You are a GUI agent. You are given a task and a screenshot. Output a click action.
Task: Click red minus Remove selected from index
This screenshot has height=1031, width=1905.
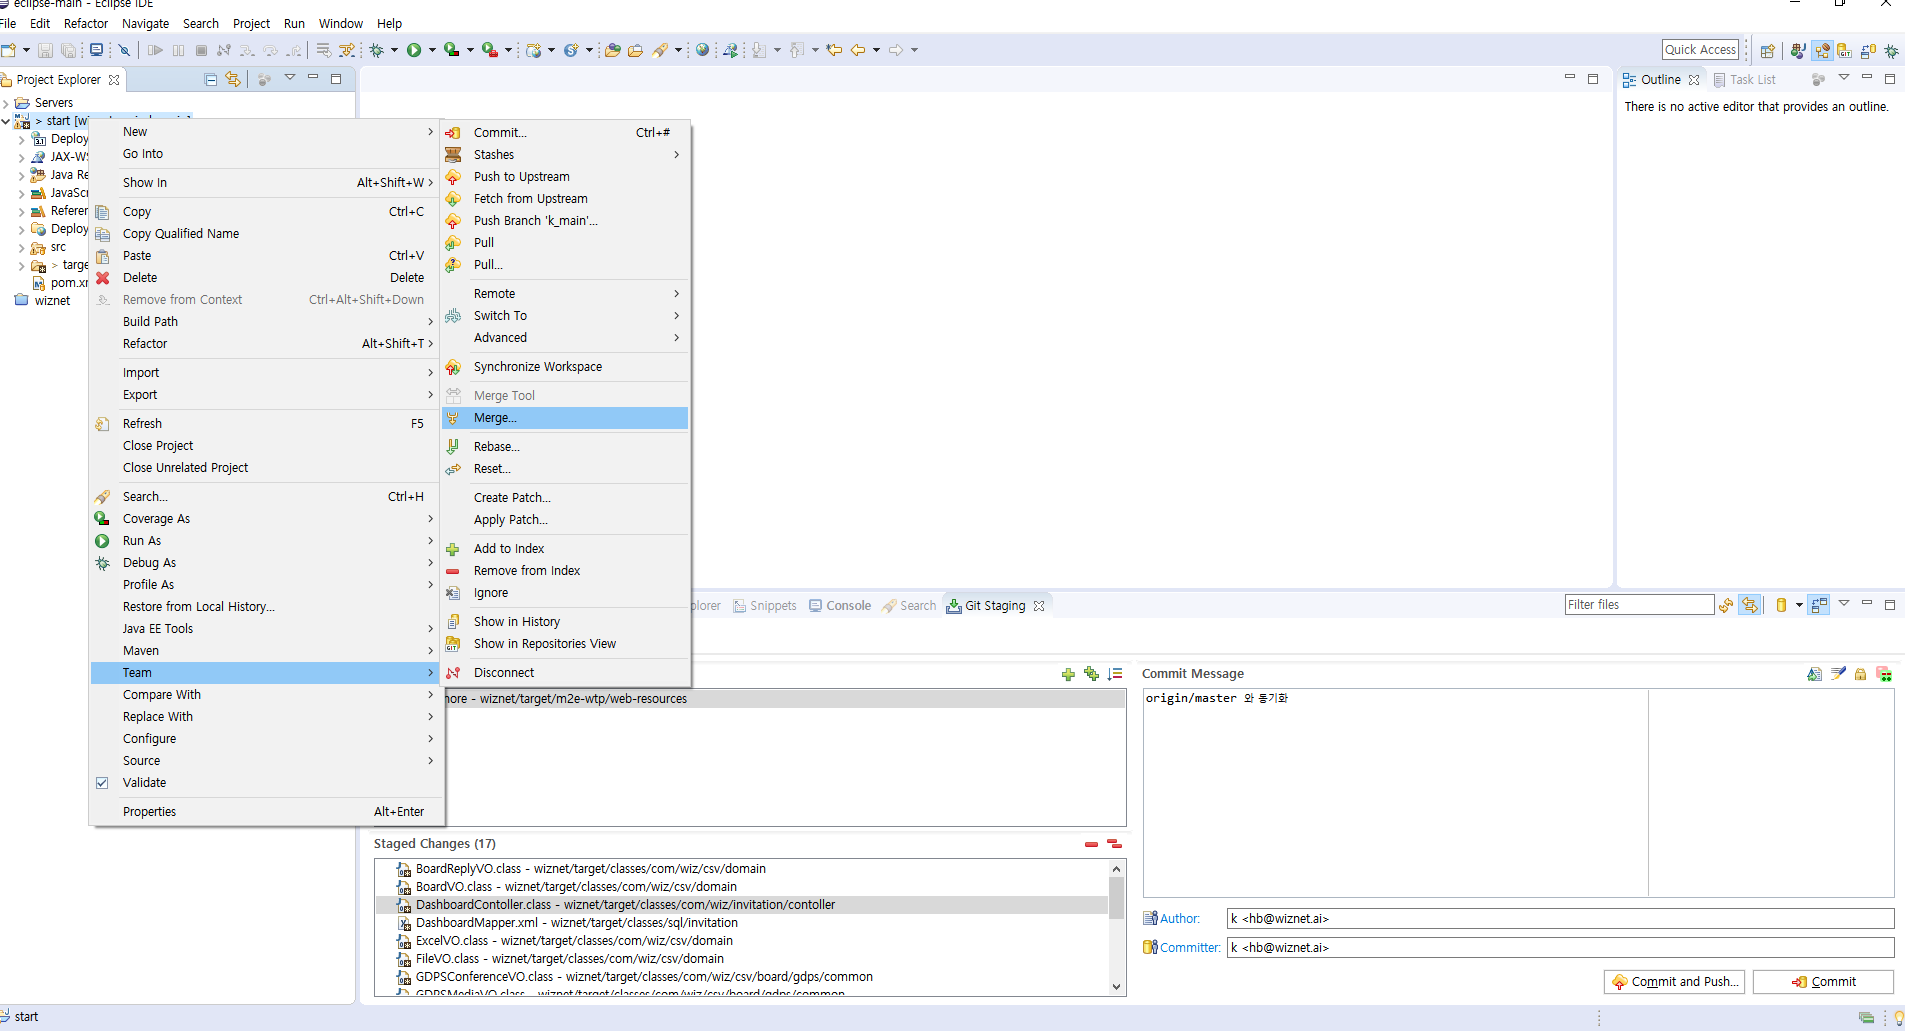point(1091,844)
